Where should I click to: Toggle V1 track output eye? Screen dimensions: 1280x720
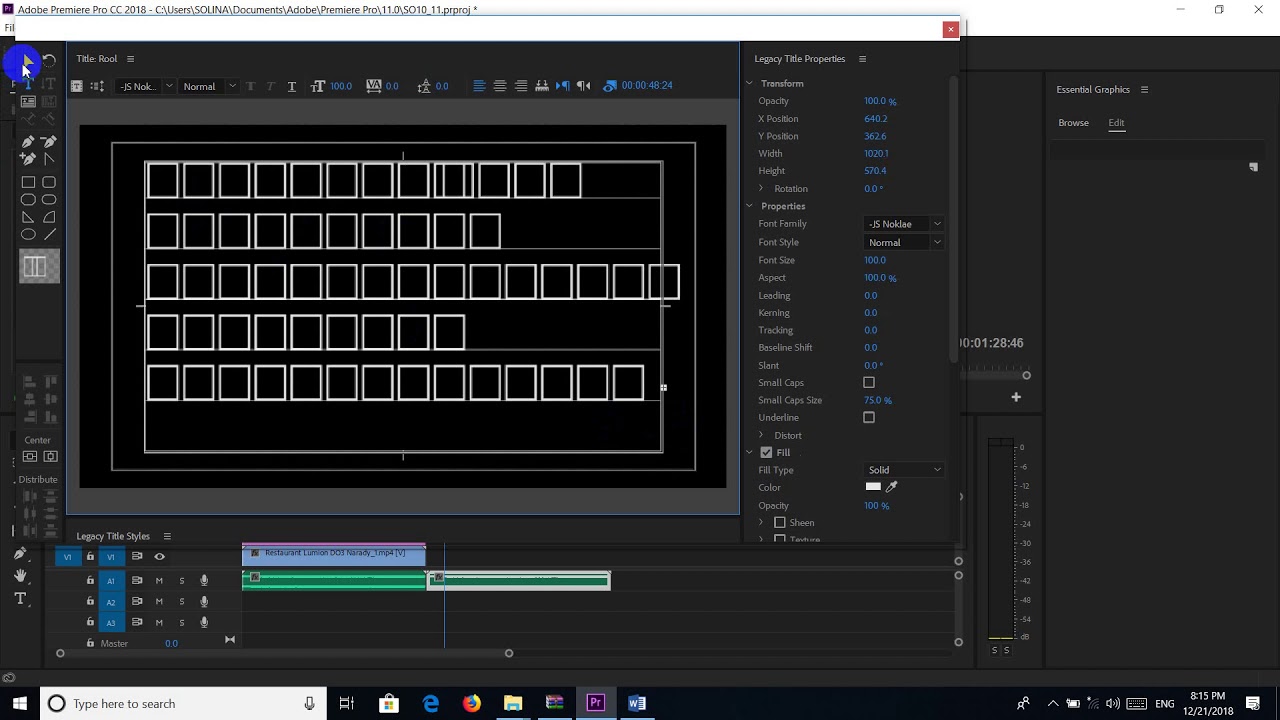pos(159,556)
